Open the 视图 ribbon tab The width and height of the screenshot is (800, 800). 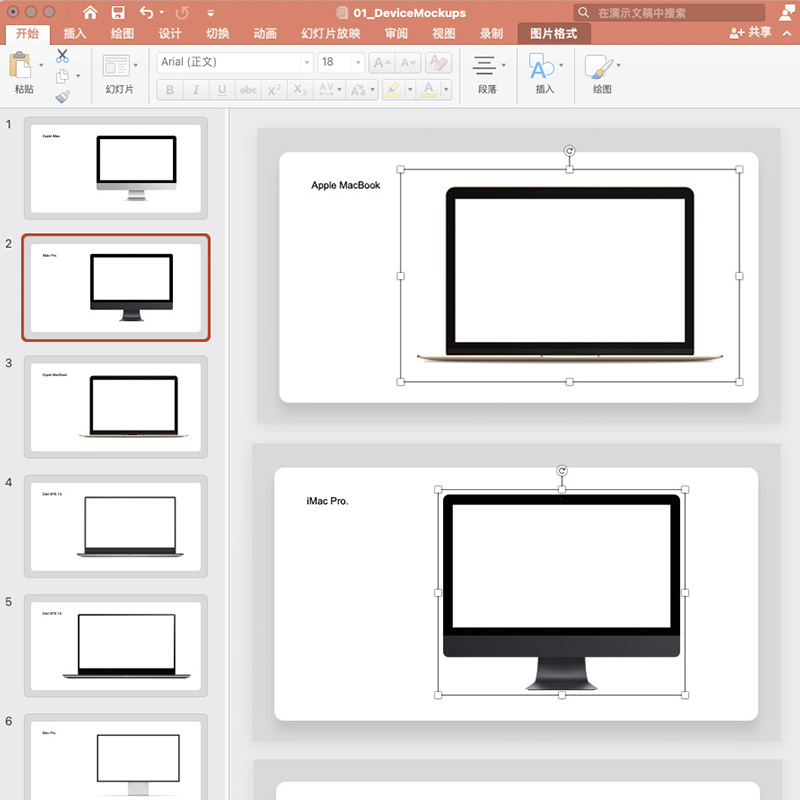443,34
